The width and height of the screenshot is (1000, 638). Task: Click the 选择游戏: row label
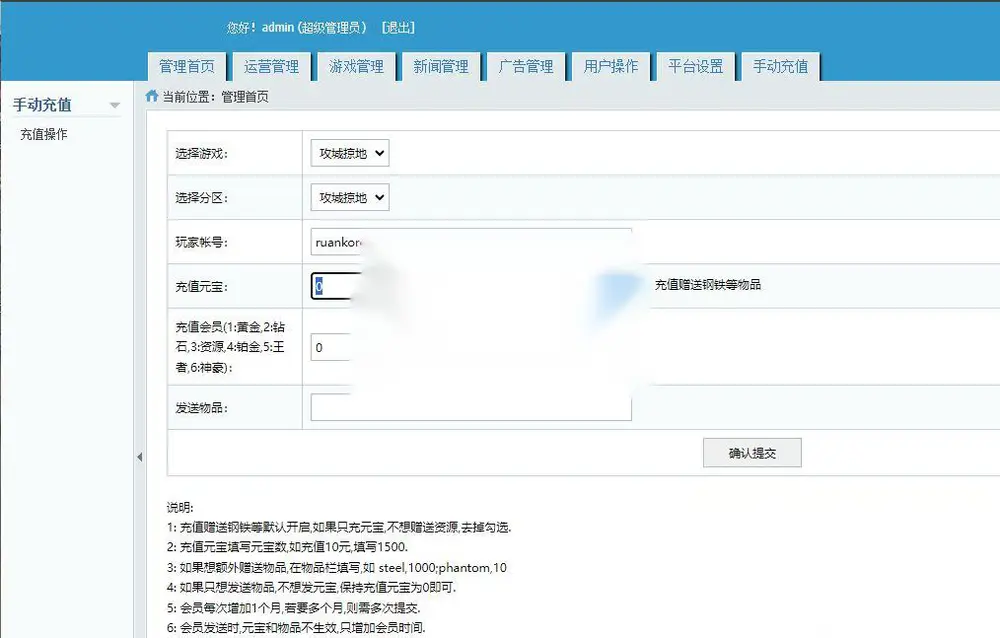point(202,154)
